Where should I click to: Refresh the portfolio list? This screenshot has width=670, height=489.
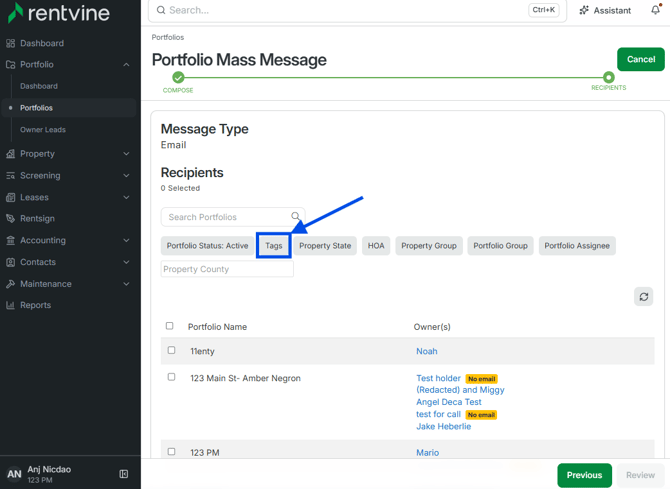click(644, 297)
